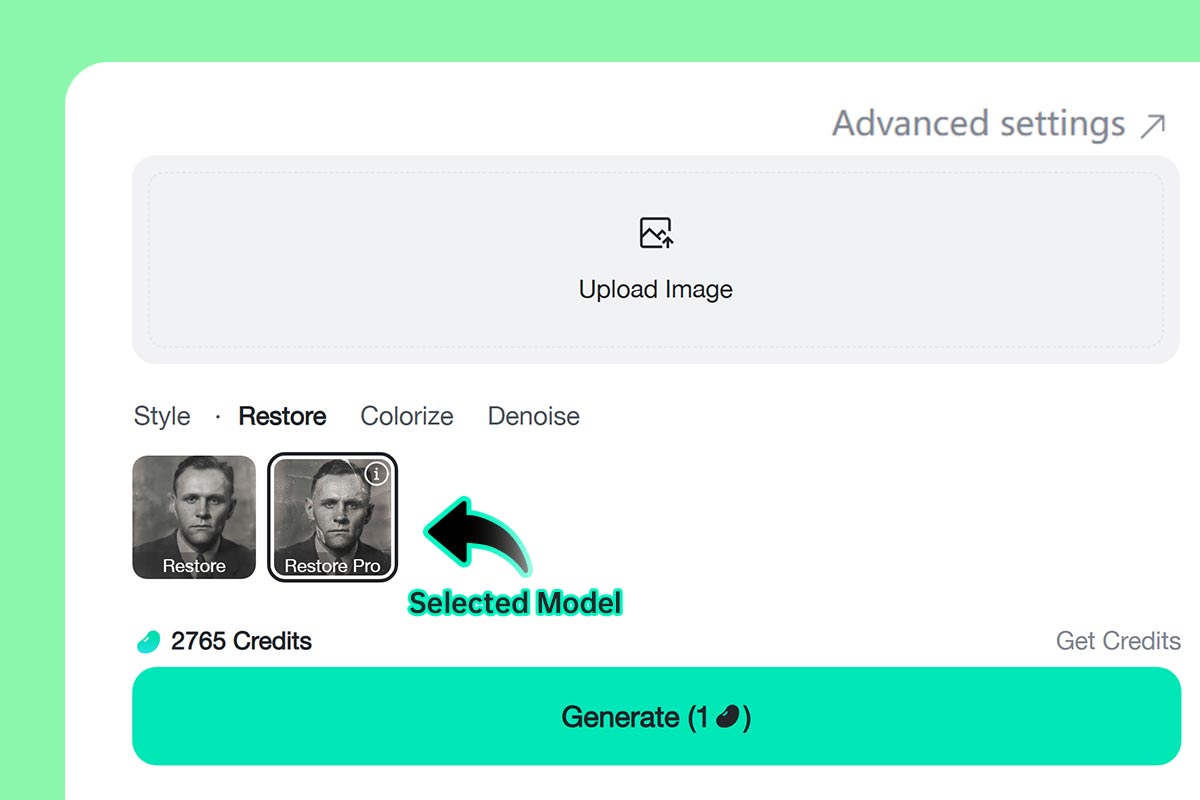
Task: Click the green bean credits icon
Action: (x=148, y=642)
